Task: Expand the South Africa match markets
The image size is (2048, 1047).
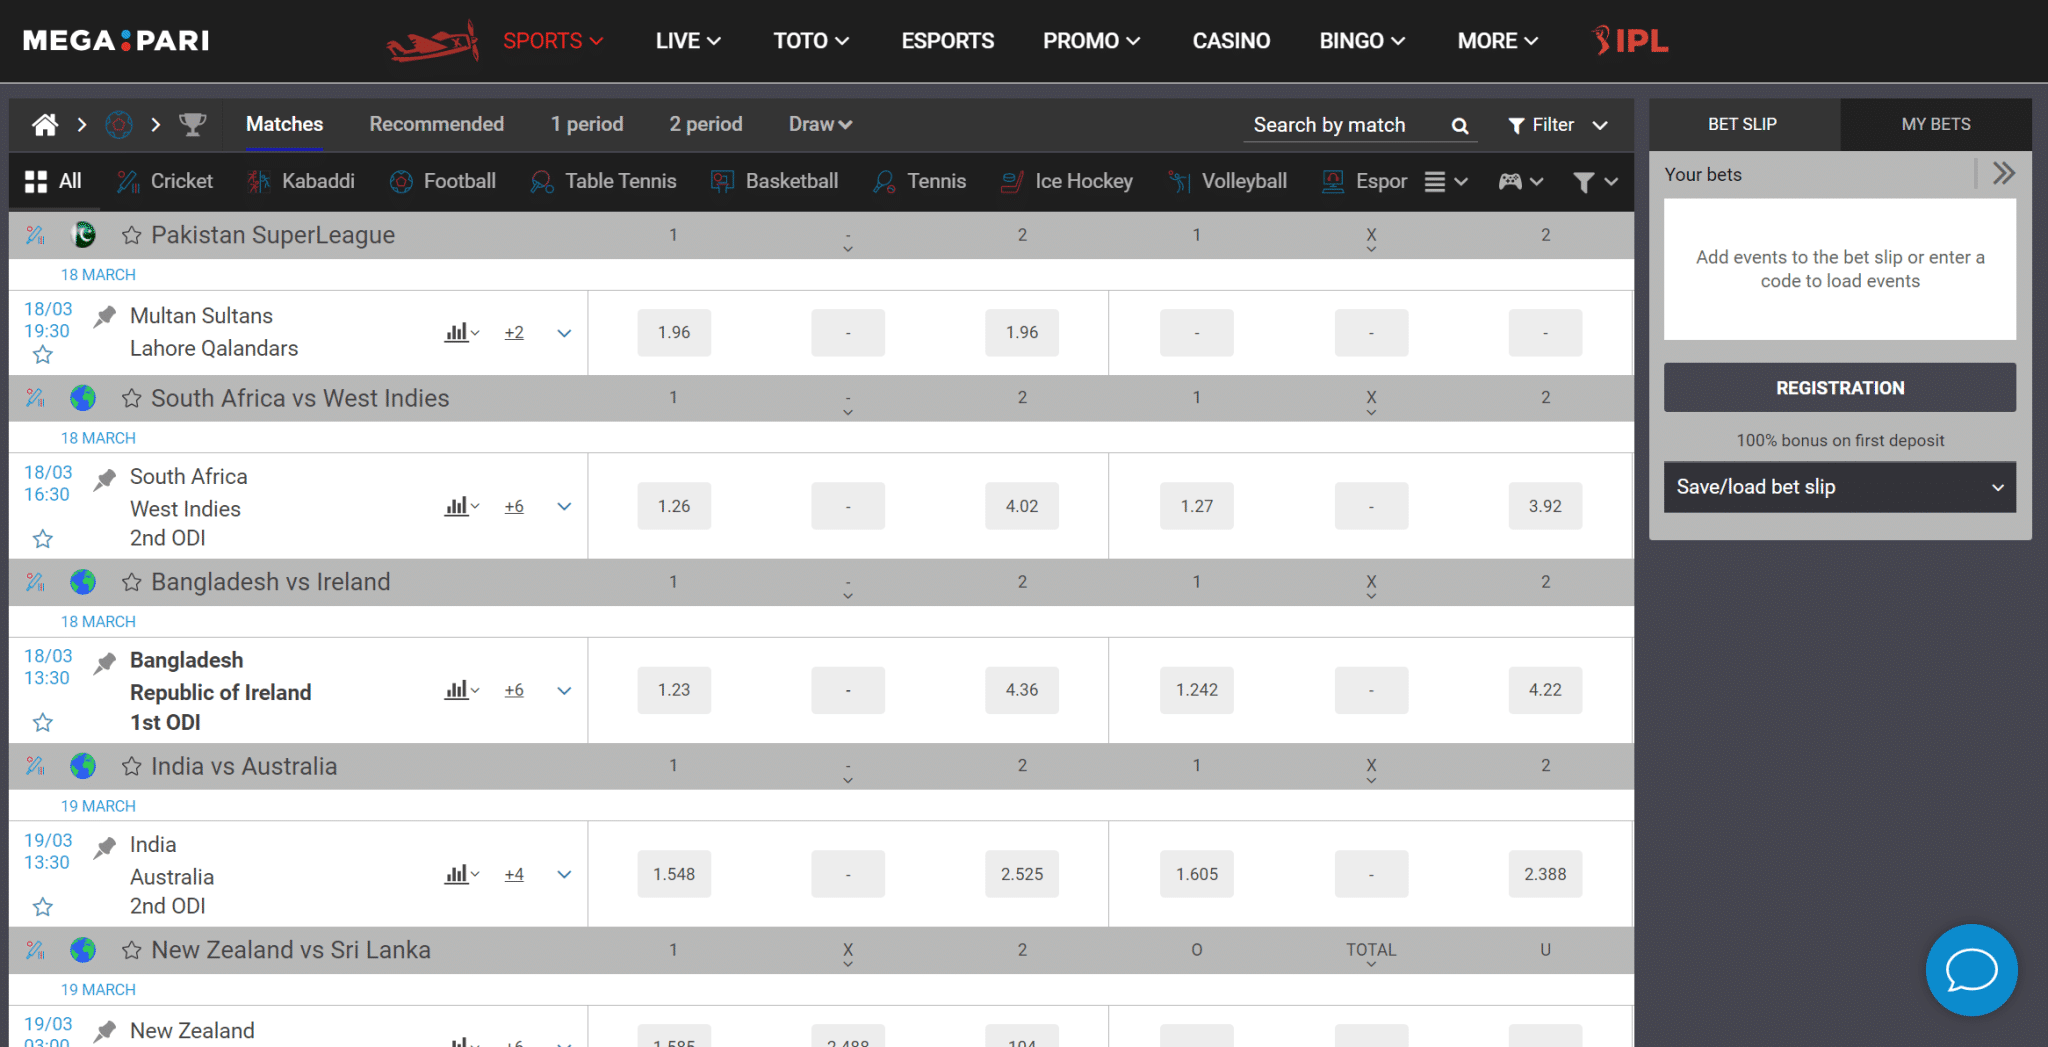Action: tap(564, 506)
